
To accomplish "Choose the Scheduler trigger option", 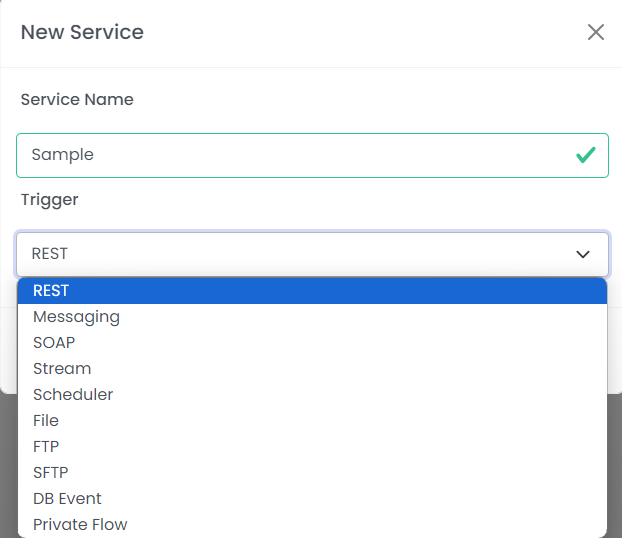I will pyautogui.click(x=312, y=395).
